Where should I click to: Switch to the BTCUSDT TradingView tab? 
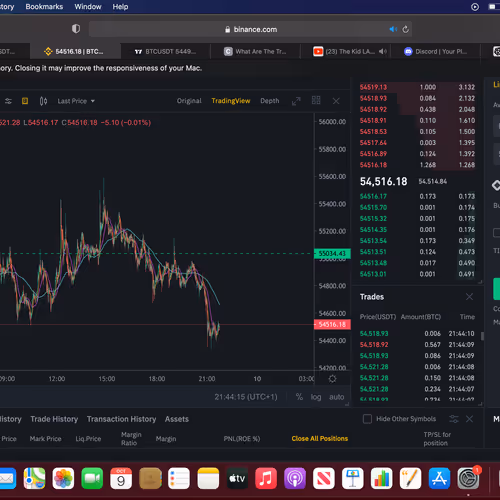(x=165, y=51)
